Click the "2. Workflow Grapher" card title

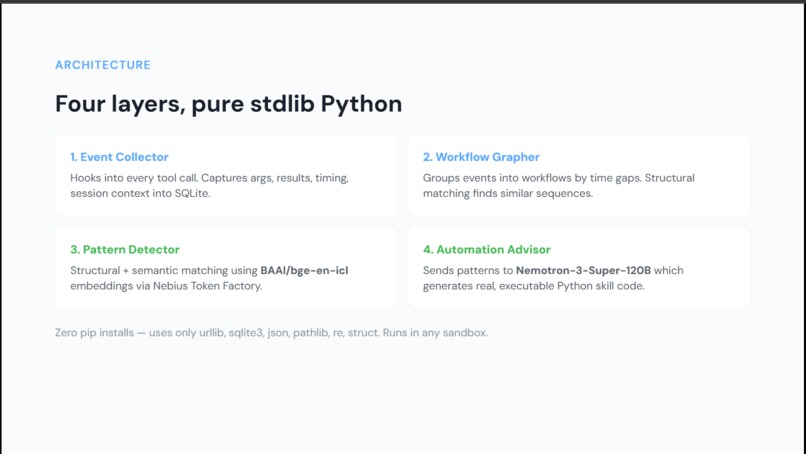tap(481, 157)
